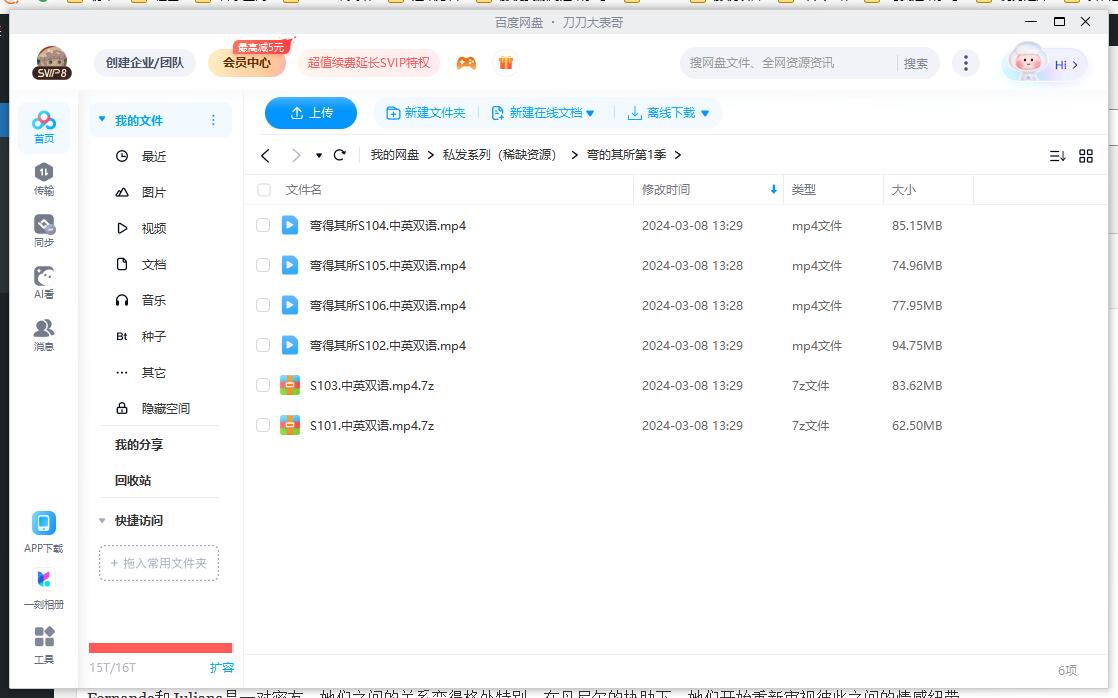This screenshot has height=698, width=1118.
Task: Open the gift box promotion icon
Action: tap(506, 62)
